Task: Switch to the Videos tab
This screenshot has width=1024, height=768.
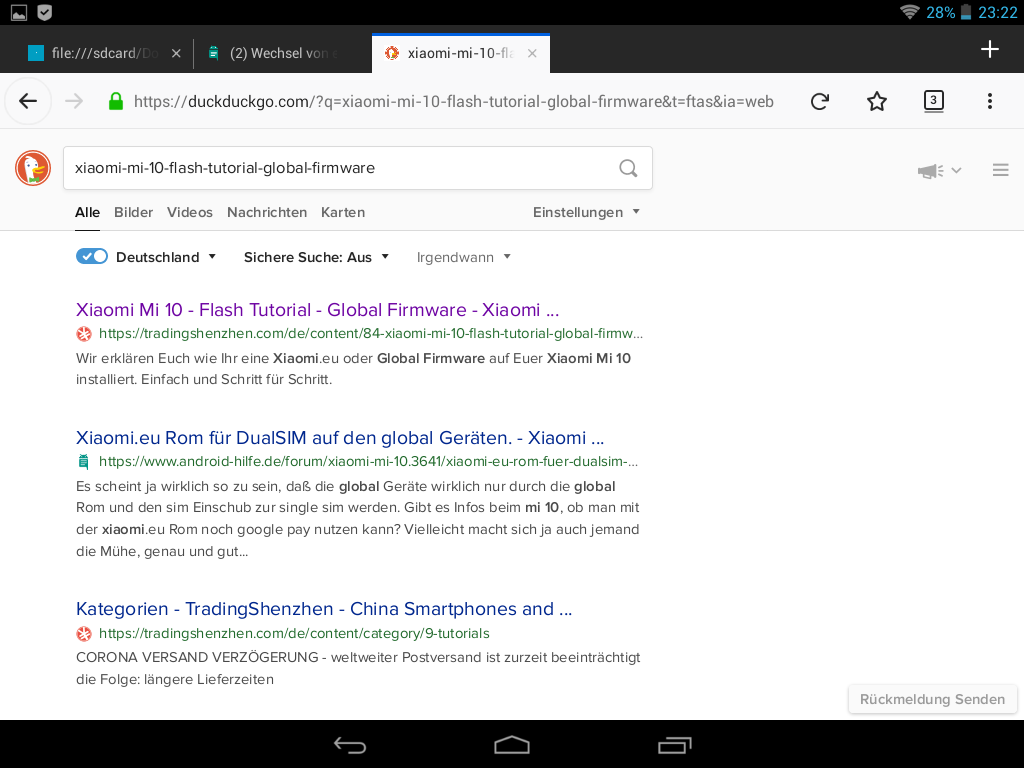Action: pyautogui.click(x=189, y=212)
